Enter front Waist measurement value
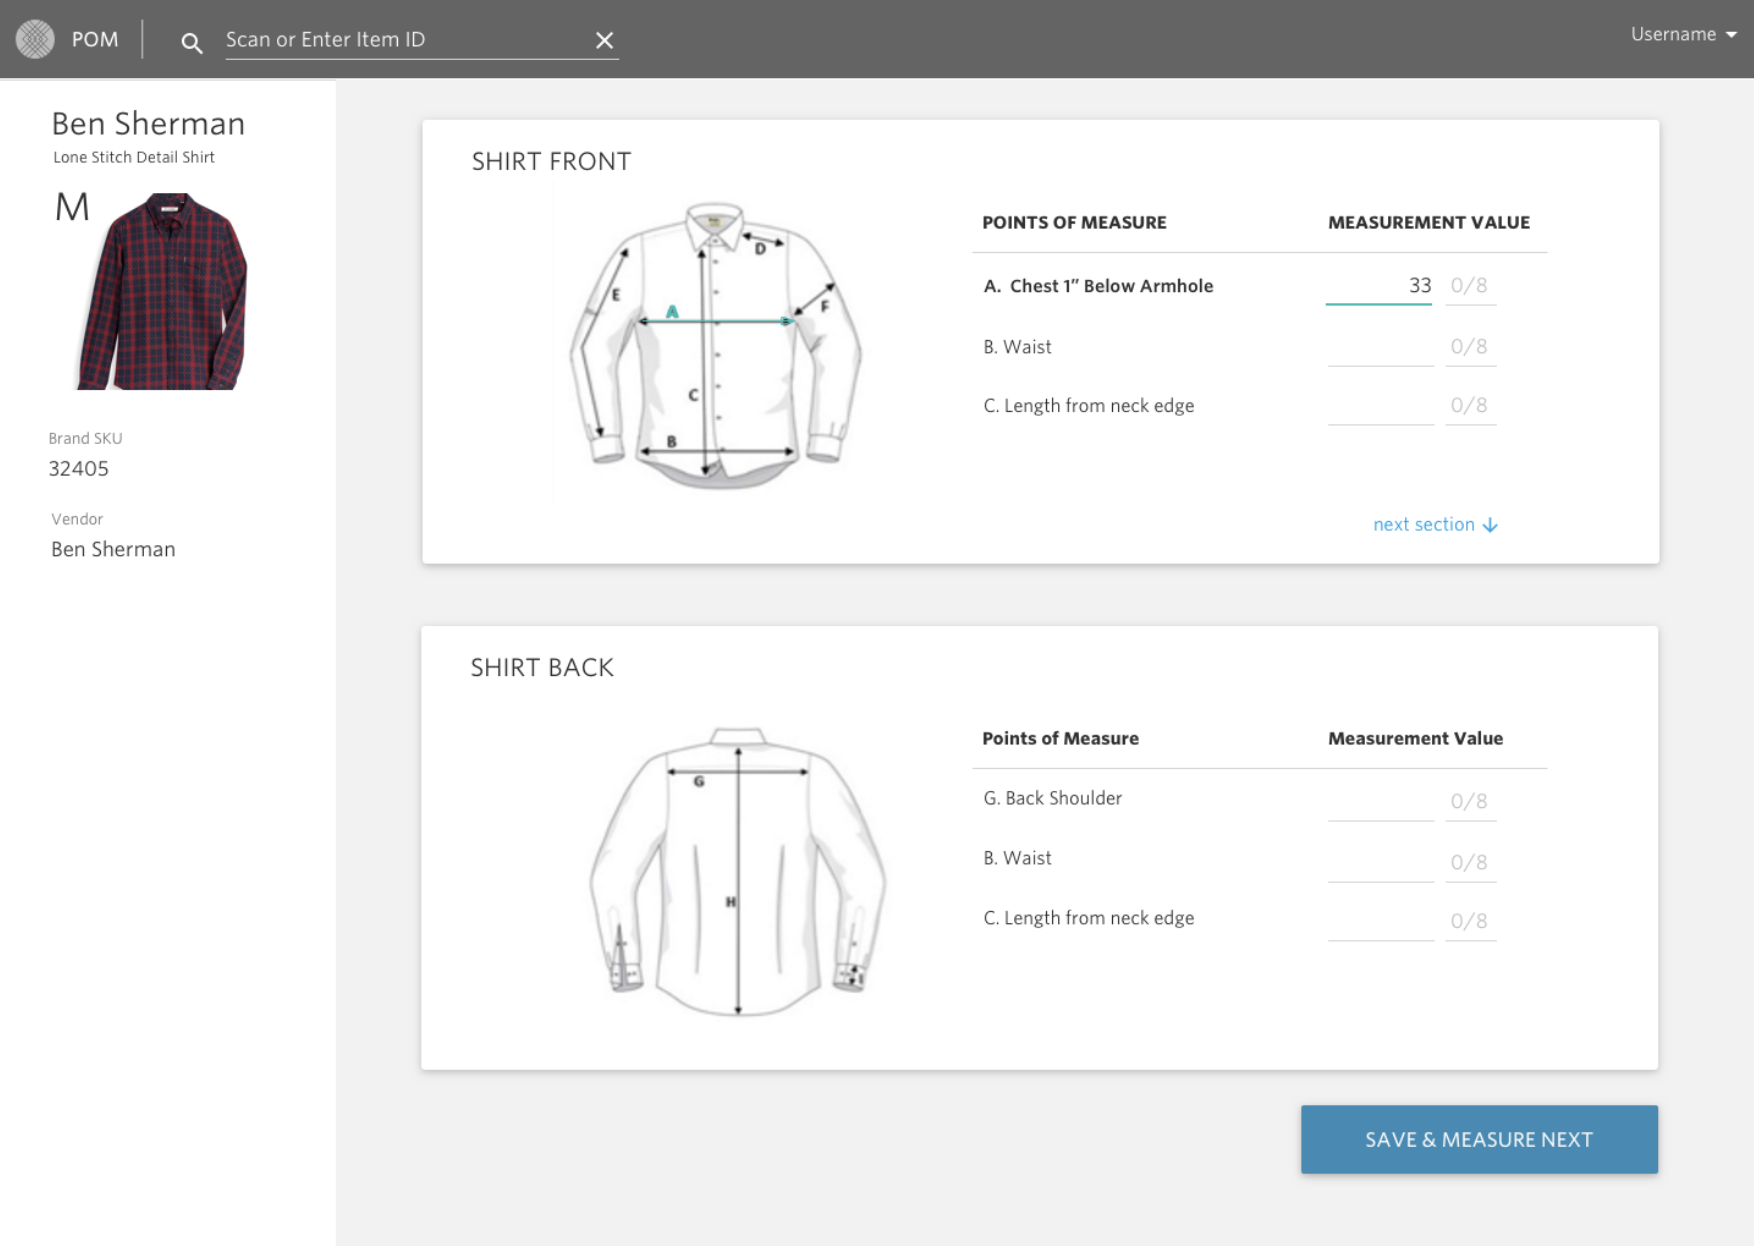 (1380, 347)
